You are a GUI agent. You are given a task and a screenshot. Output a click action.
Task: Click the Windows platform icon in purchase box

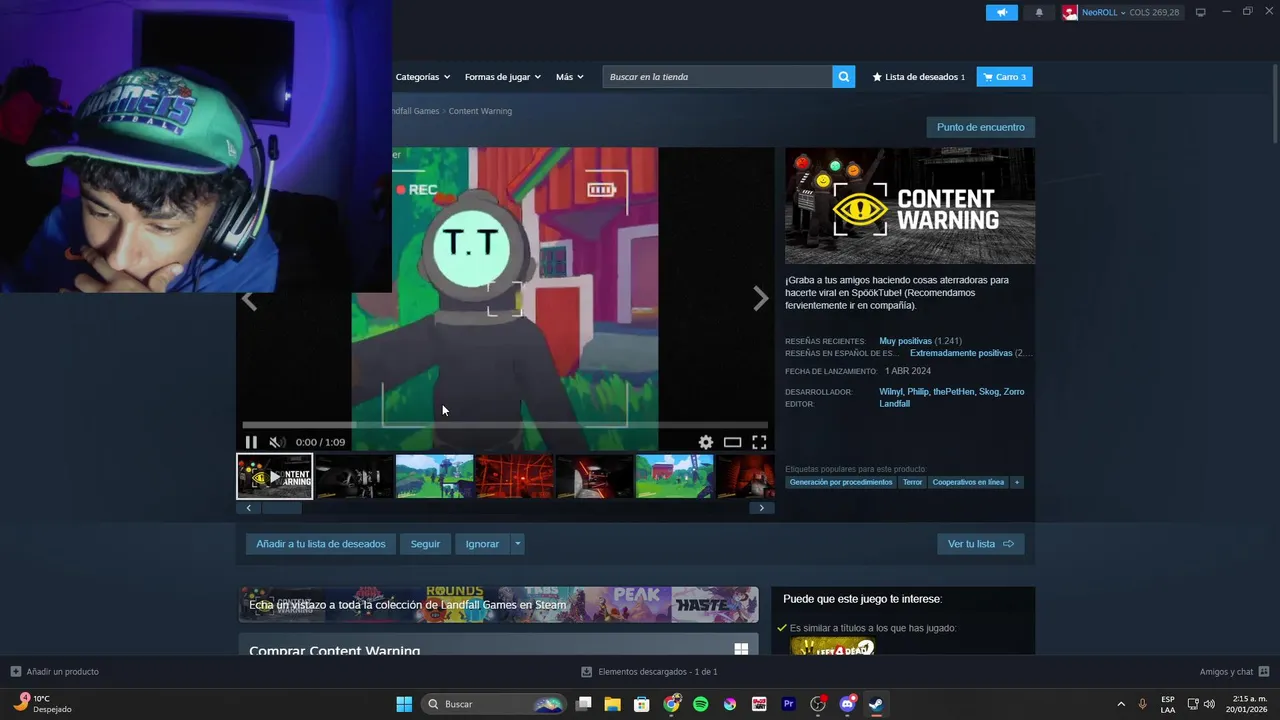[x=741, y=649]
